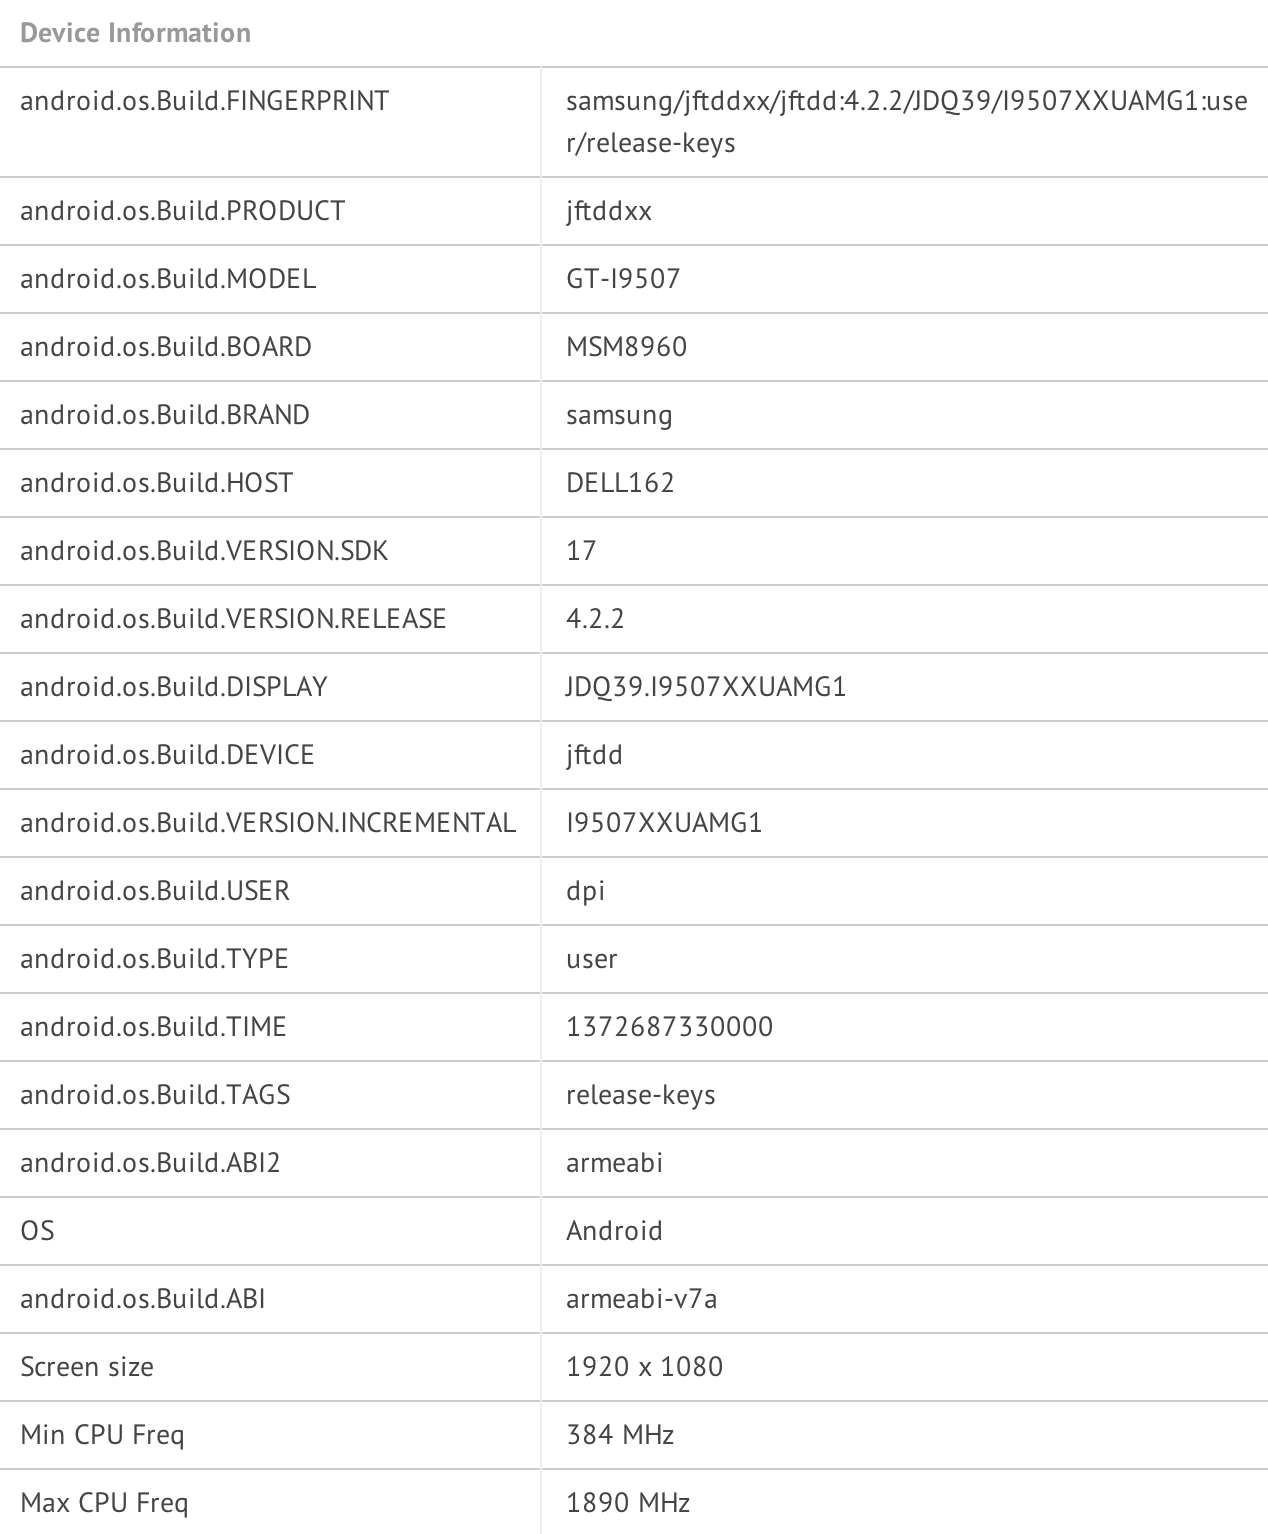Click the android.os.Build.VERSION.SDK label
Image resolution: width=1268 pixels, height=1534 pixels.
[204, 551]
